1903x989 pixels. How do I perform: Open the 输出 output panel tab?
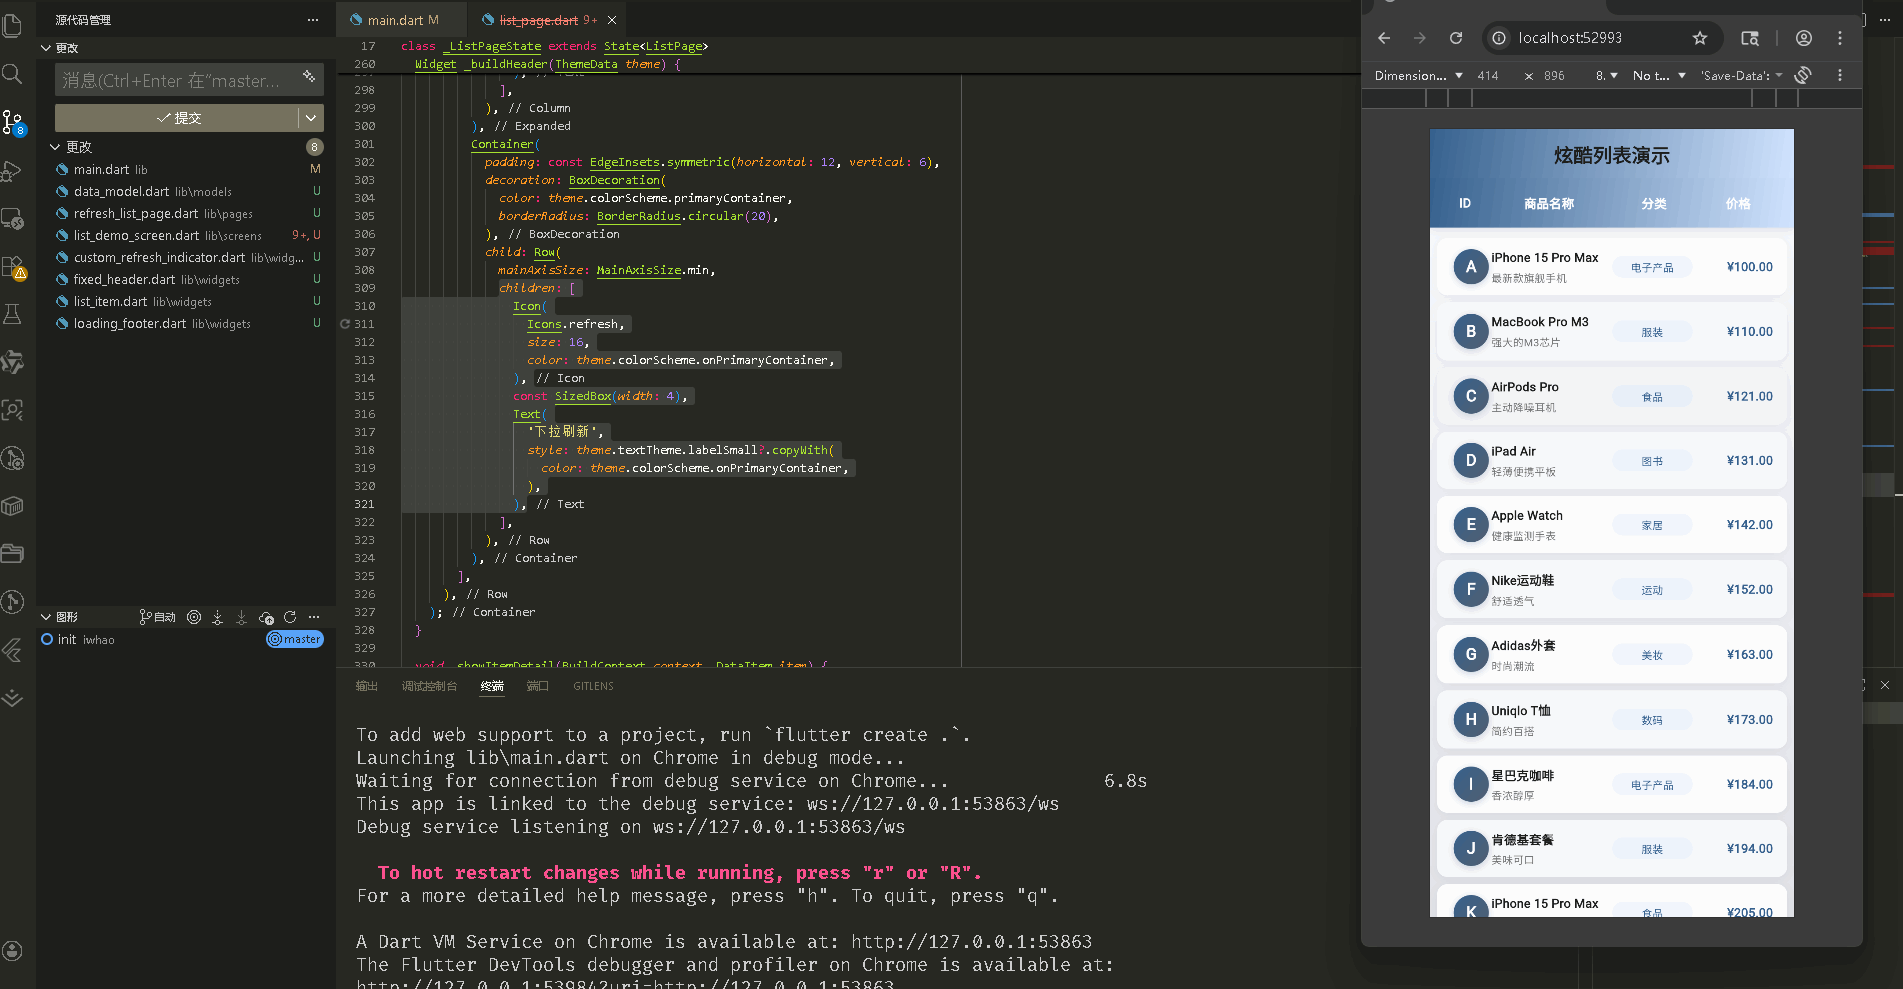[367, 686]
